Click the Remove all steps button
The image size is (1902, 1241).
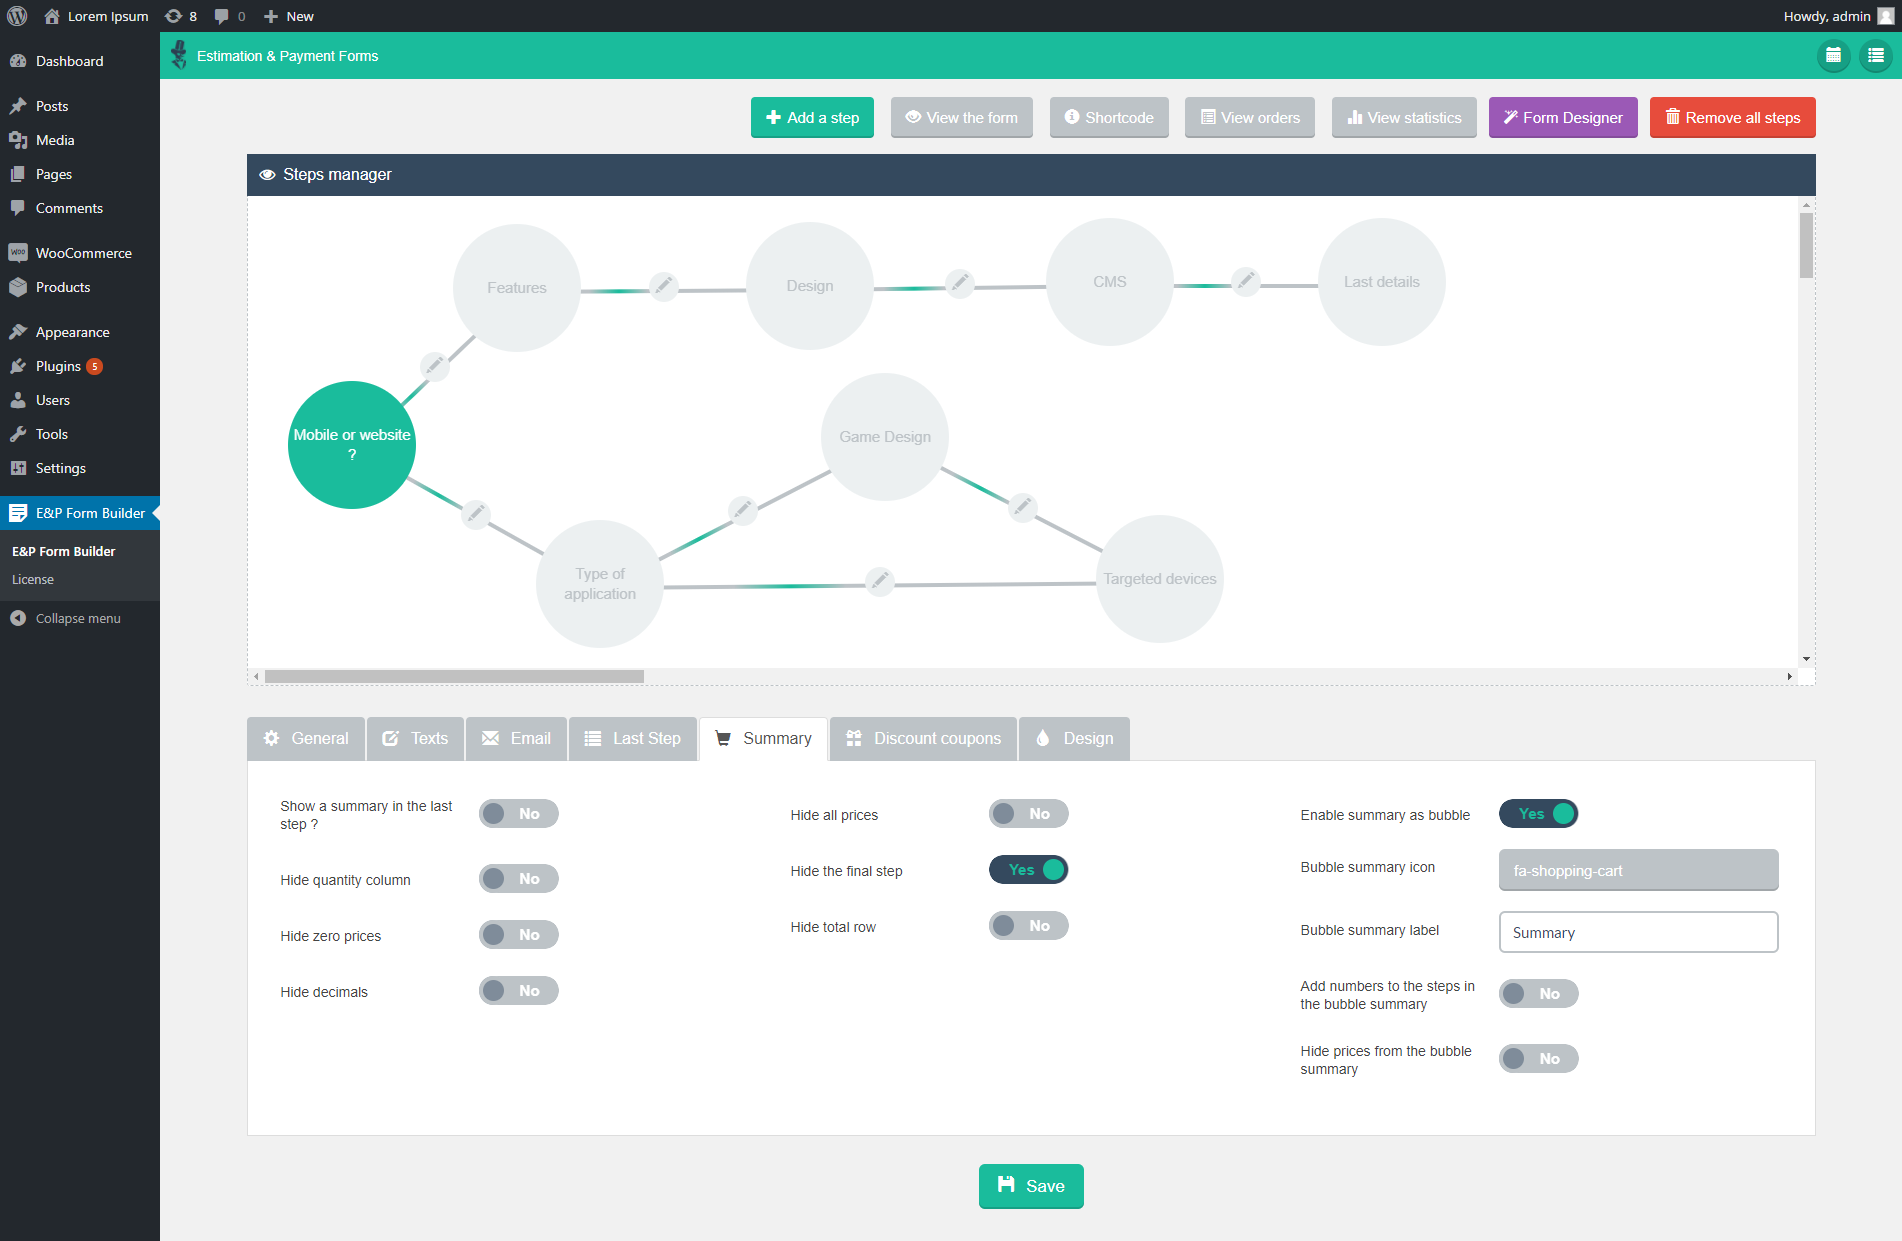coord(1732,117)
